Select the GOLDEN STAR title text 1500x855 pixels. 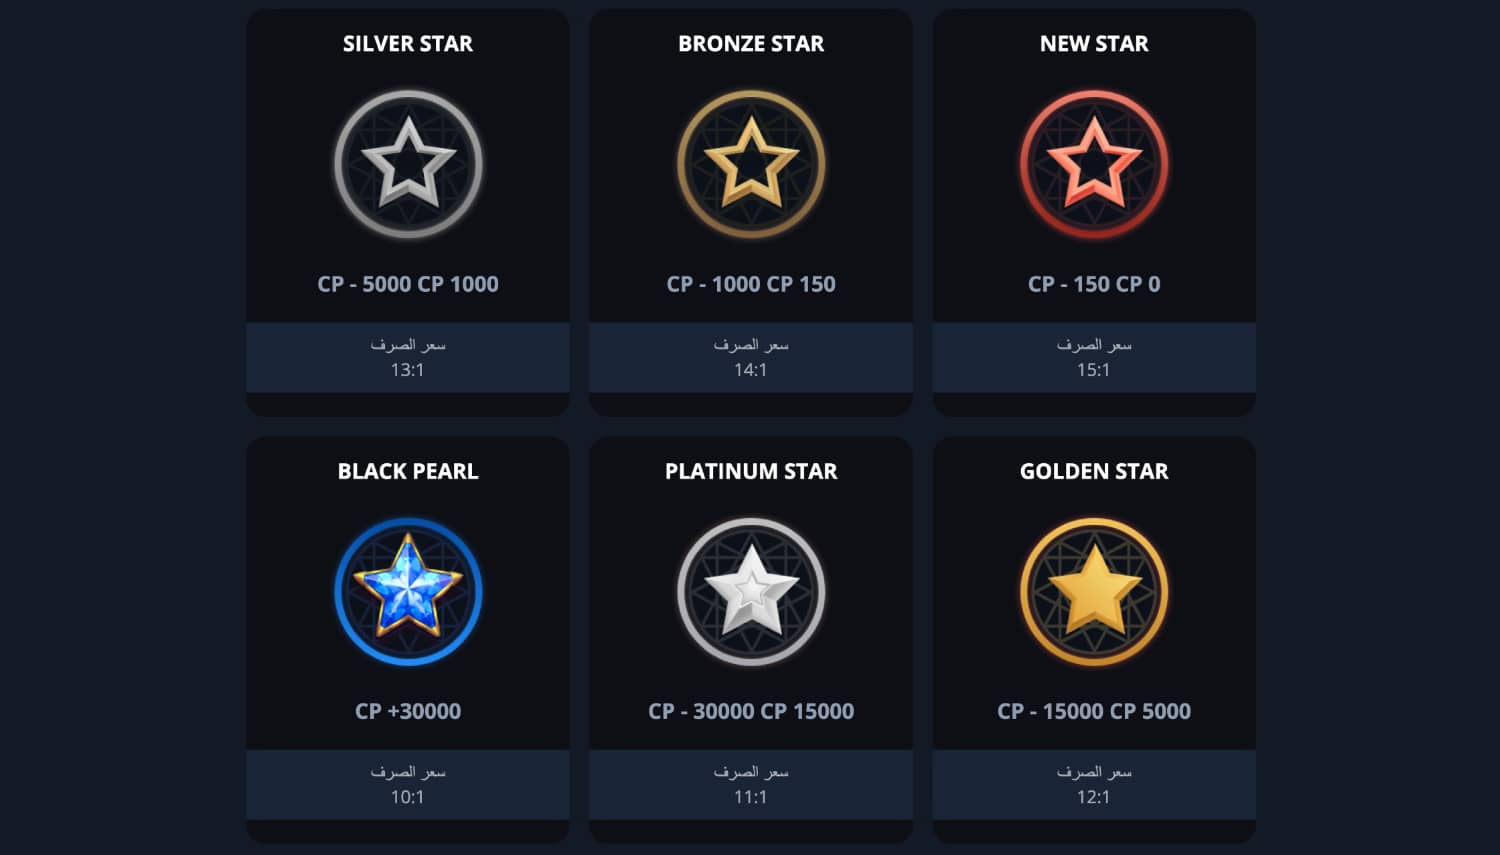coord(1094,471)
